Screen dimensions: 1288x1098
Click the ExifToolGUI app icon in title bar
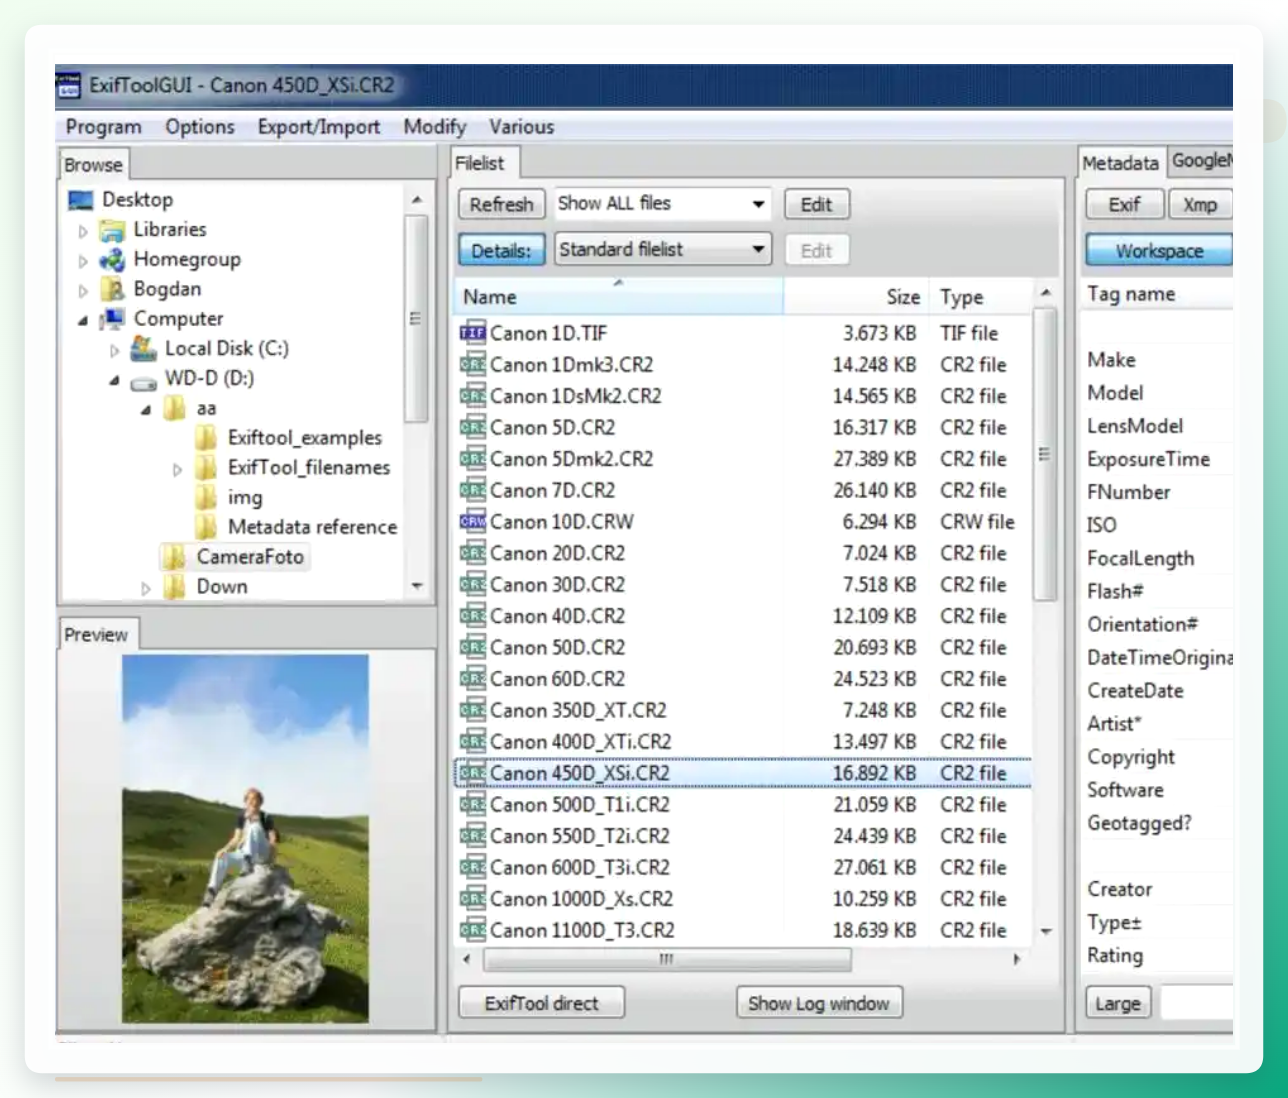click(x=68, y=86)
